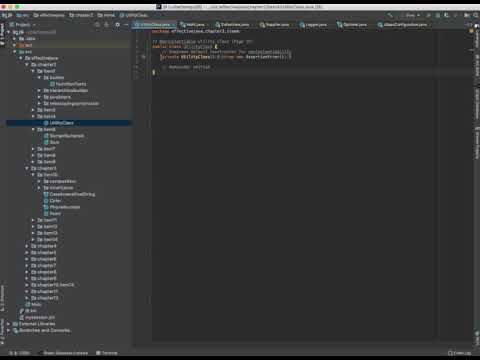This screenshot has height=360, width=480.
Task: Select the src folder in tree
Action: tap(25, 52)
